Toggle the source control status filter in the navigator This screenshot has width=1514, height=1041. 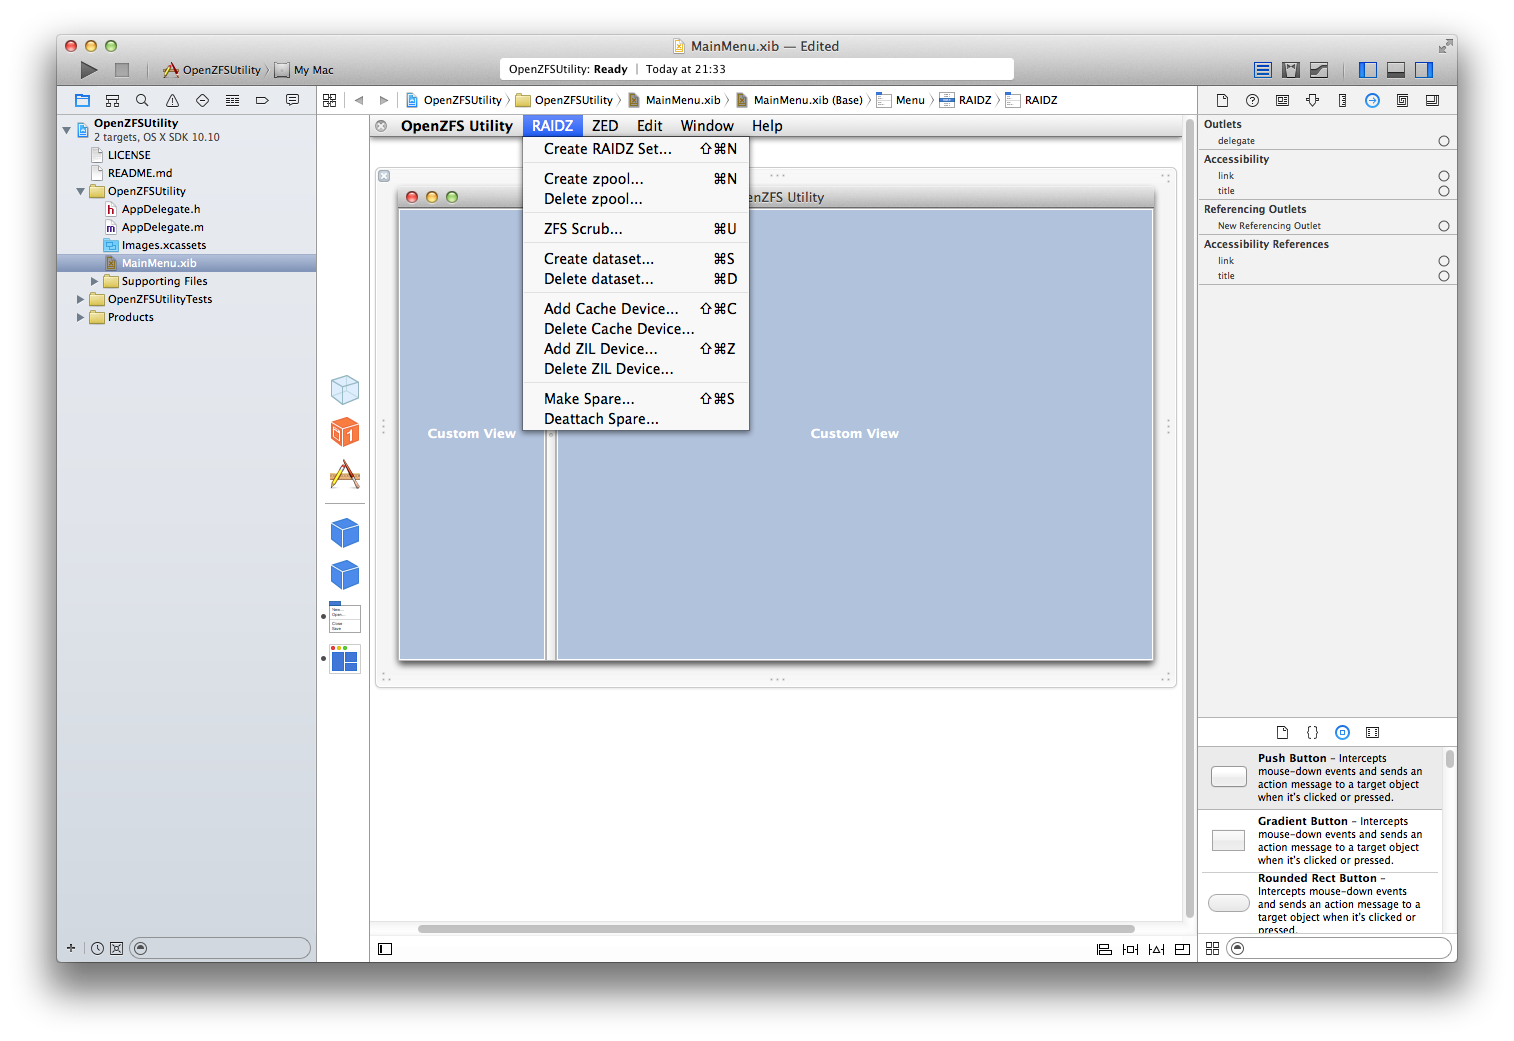point(116,948)
